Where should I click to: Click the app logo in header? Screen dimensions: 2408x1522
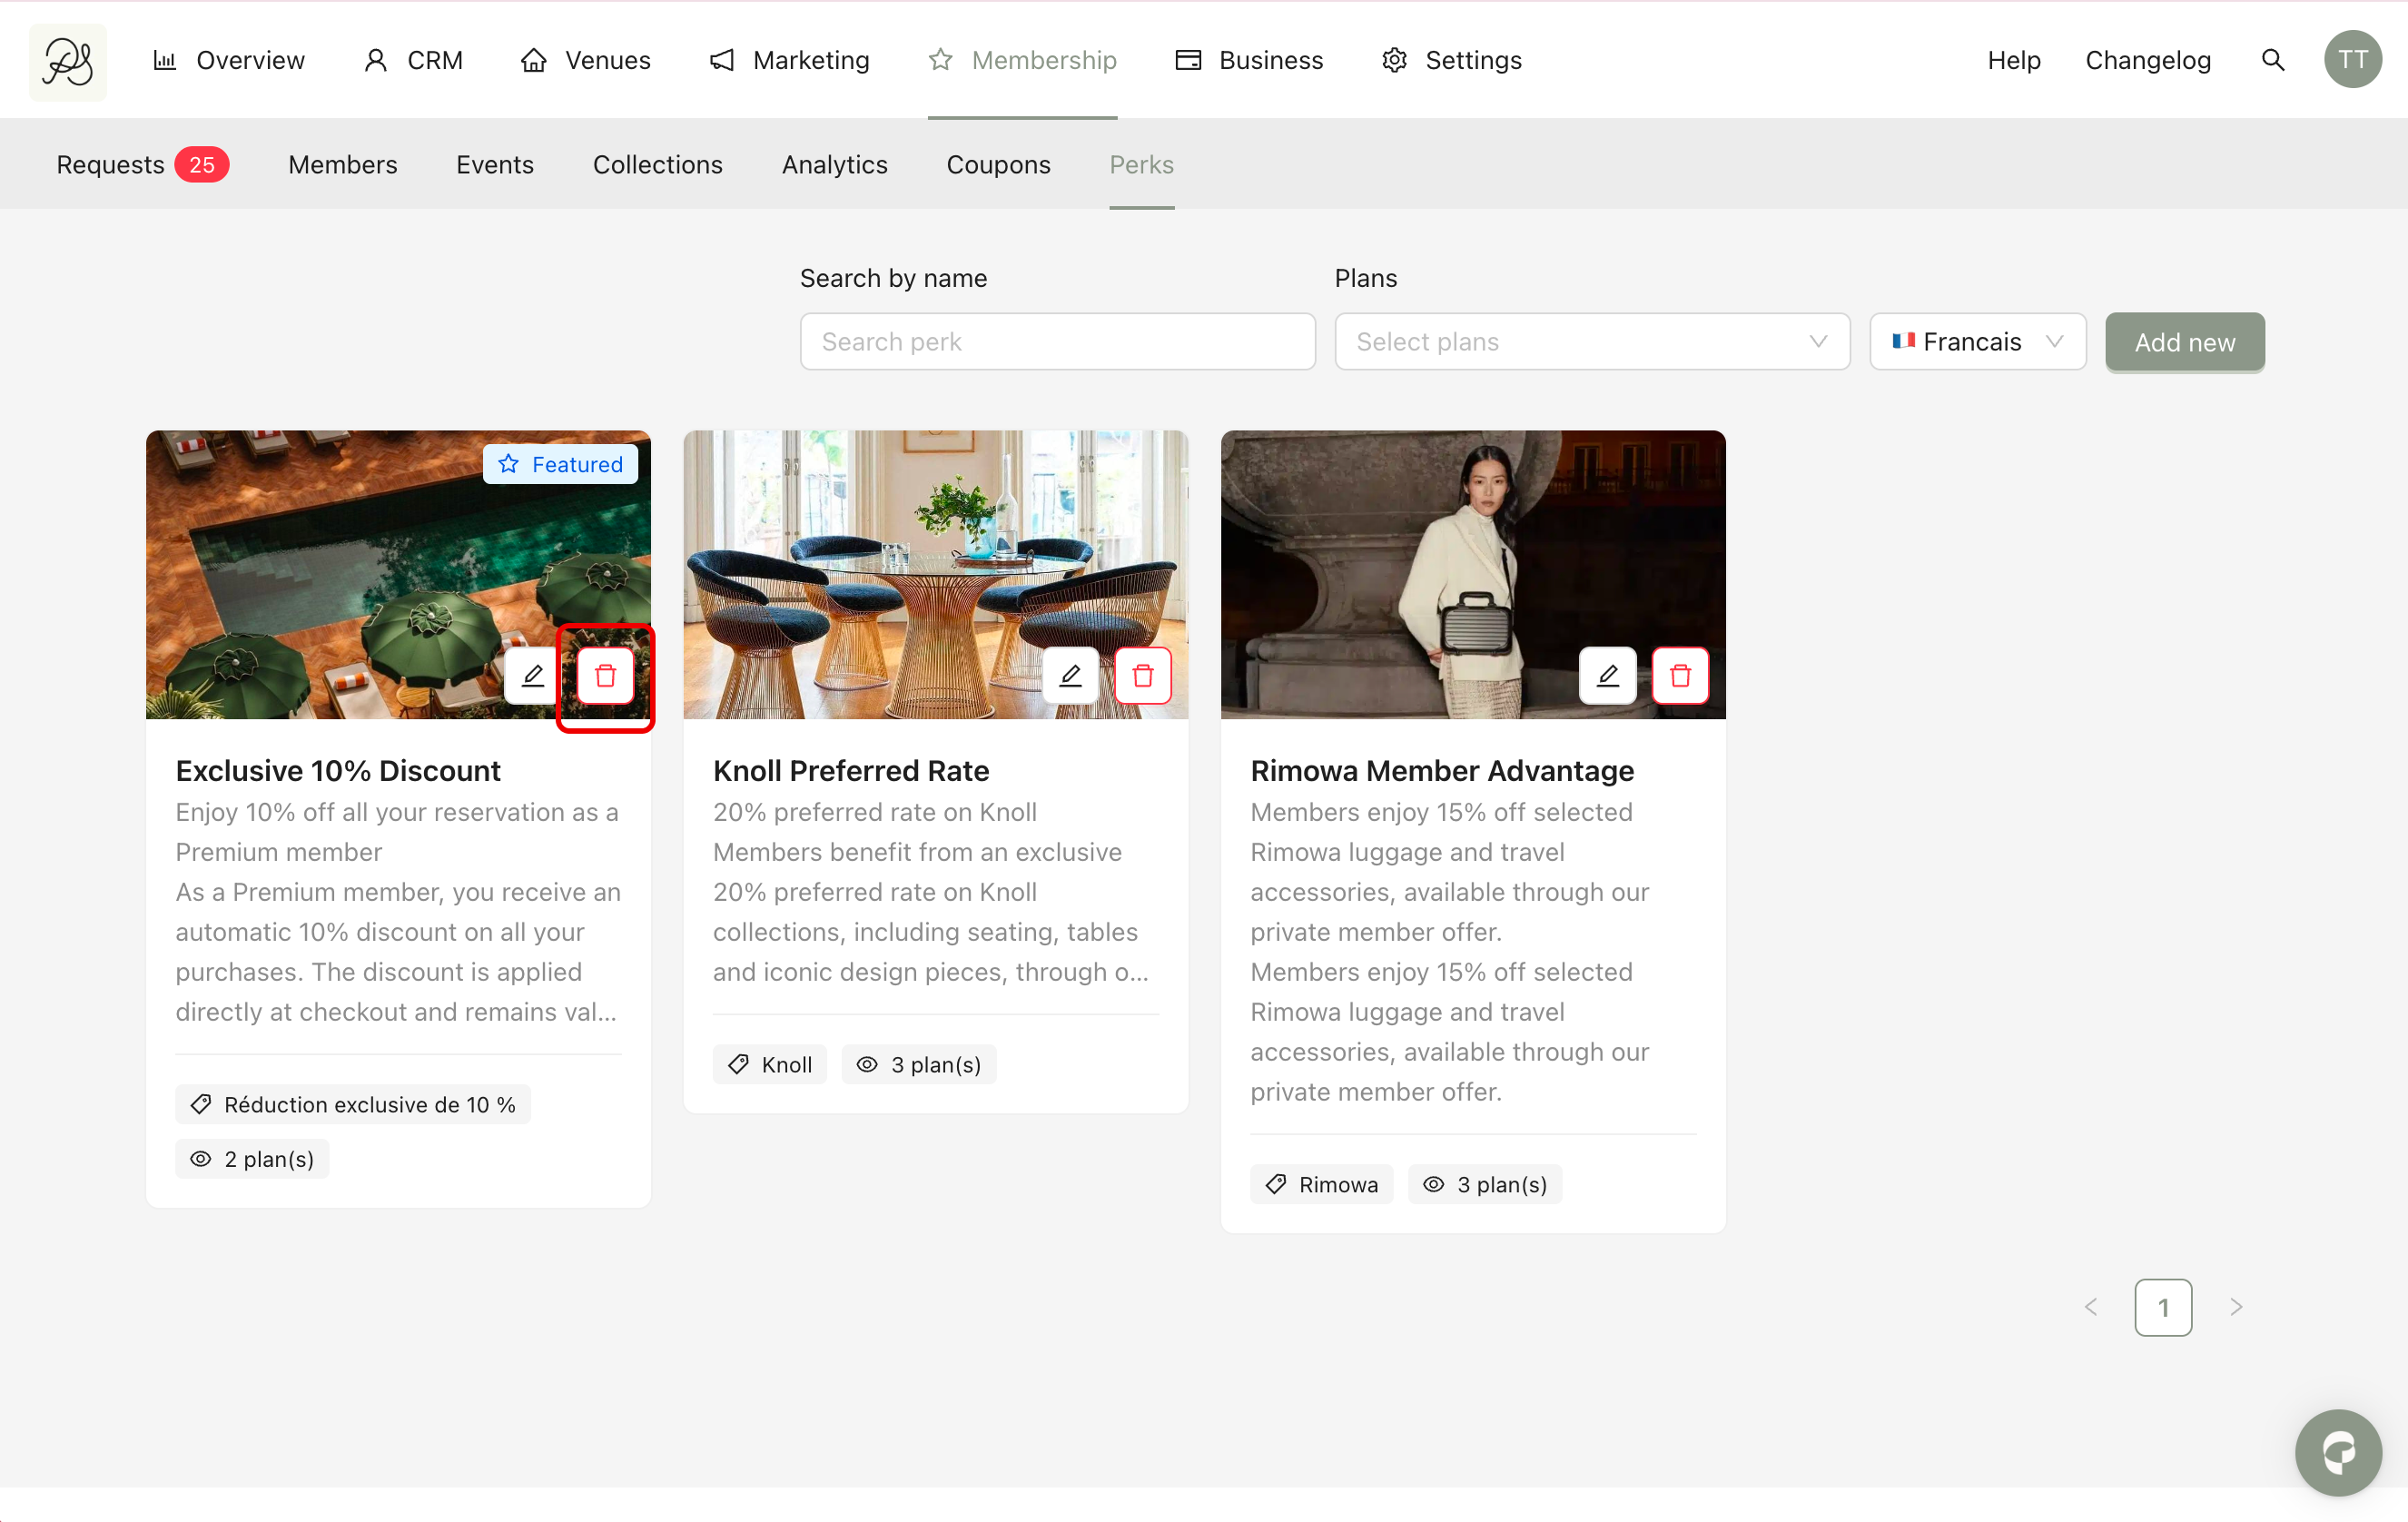tap(68, 61)
